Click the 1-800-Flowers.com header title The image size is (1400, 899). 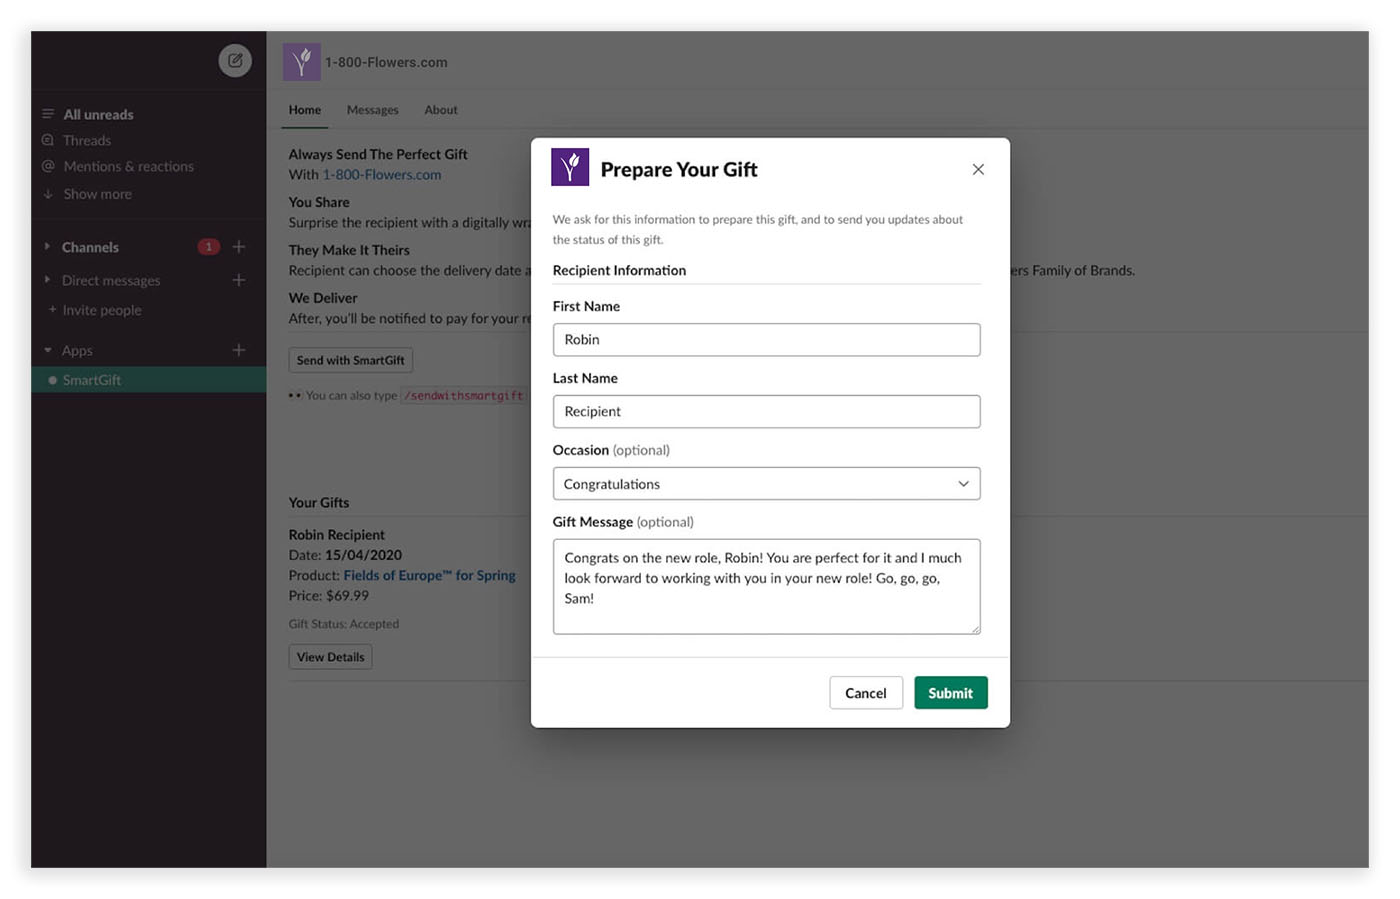[x=386, y=62]
